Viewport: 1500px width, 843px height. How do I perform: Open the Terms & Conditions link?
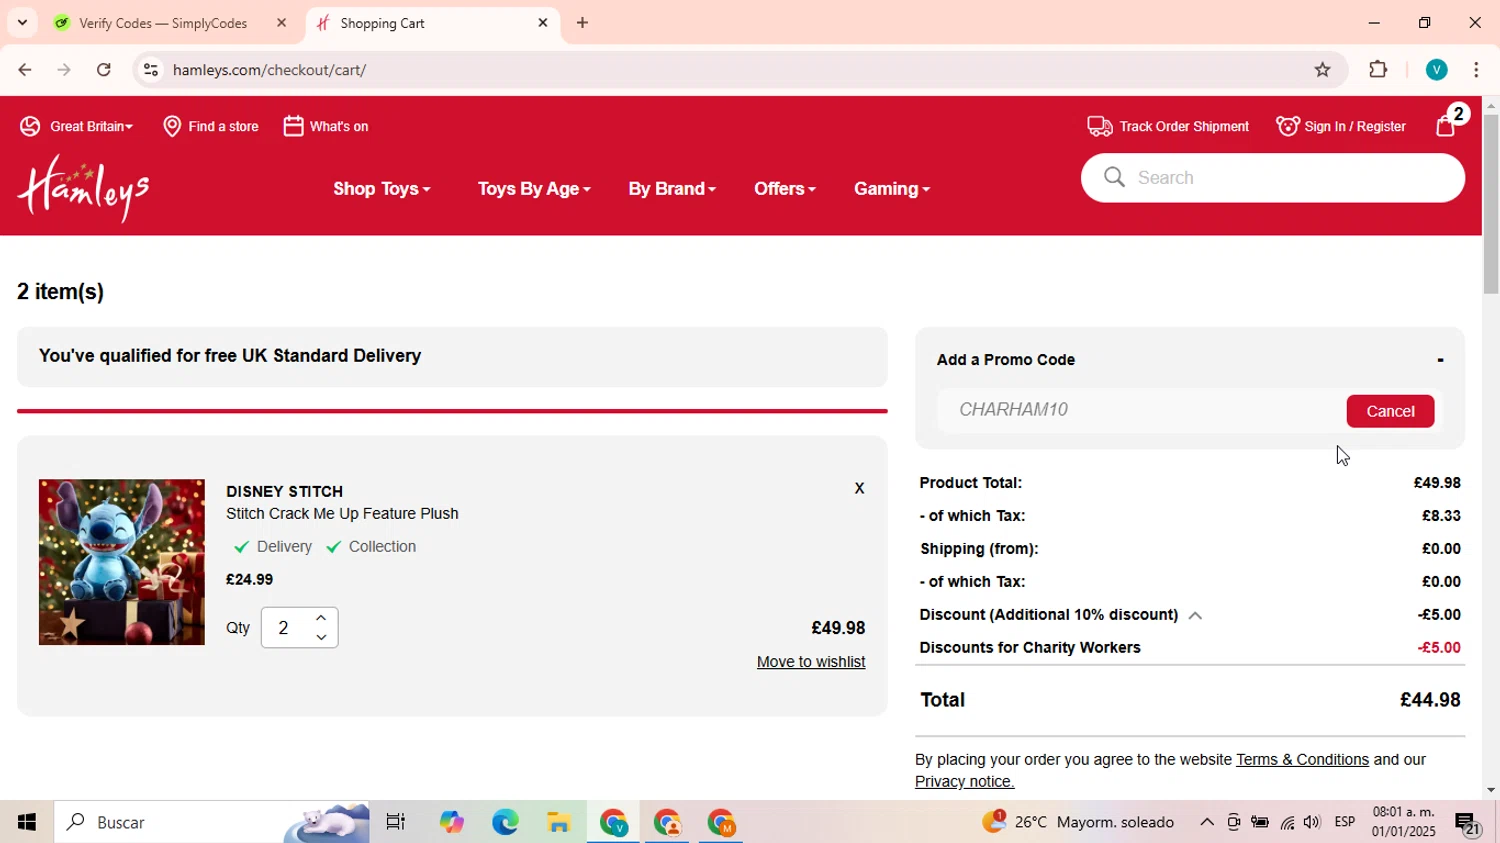[1302, 760]
